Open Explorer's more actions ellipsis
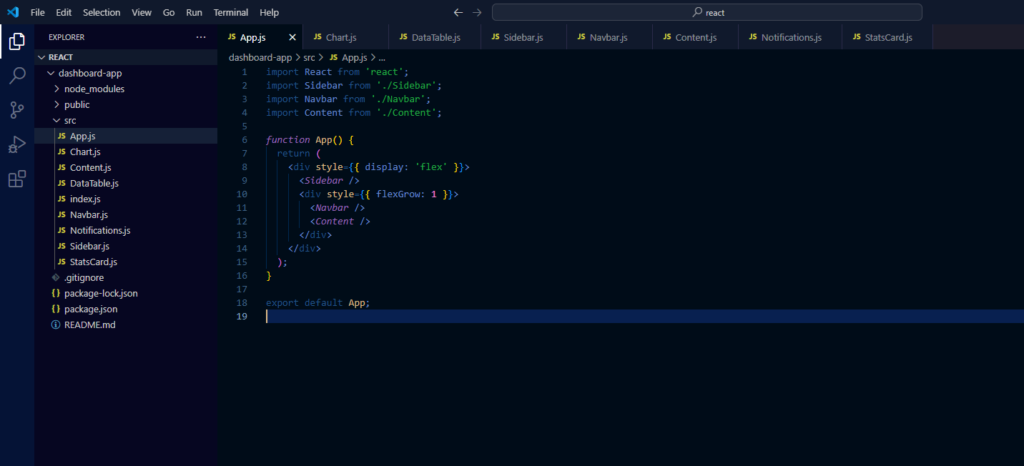 pos(201,37)
